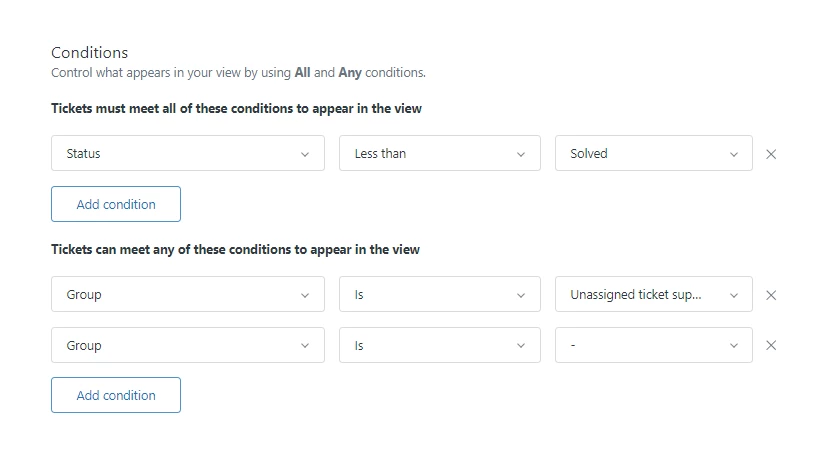Click the chevron arrow on the Less than operator

(x=521, y=154)
